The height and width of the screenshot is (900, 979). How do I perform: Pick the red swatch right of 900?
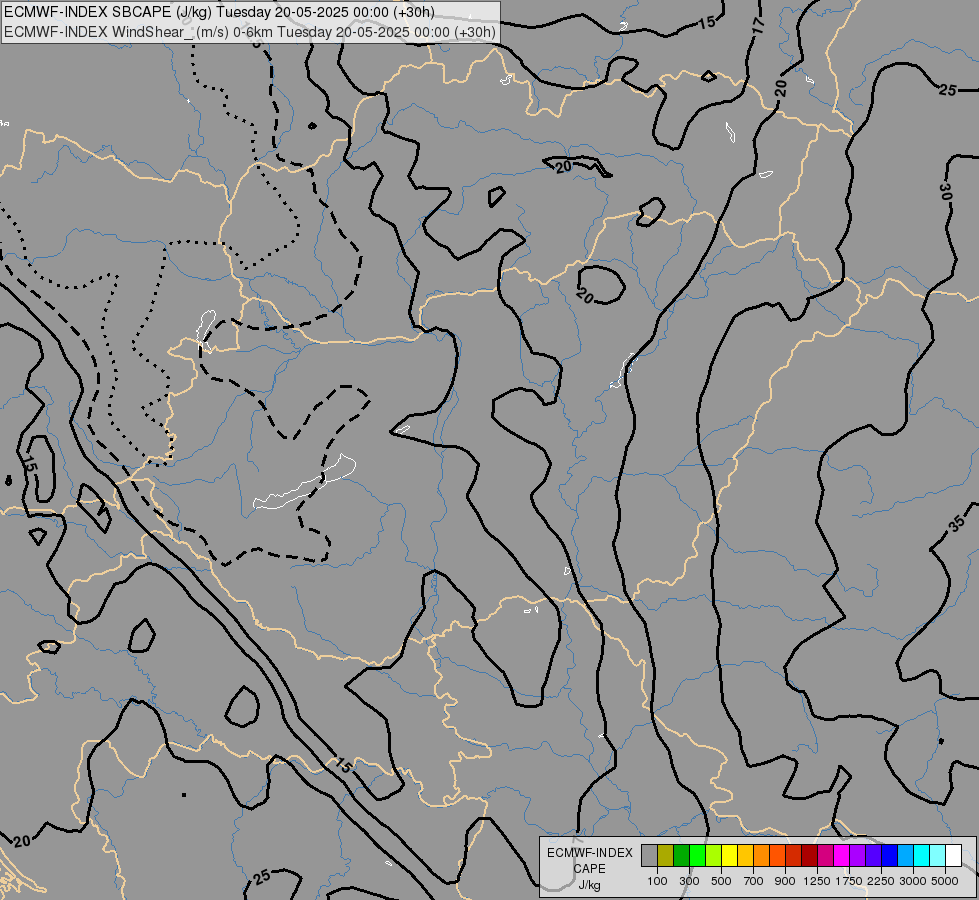click(794, 855)
